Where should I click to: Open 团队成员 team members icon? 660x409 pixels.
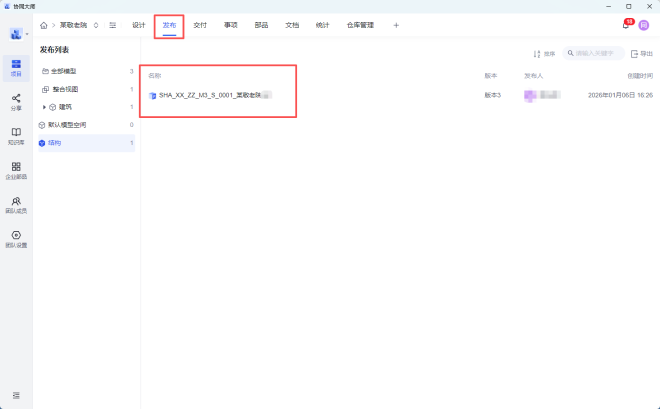16,204
